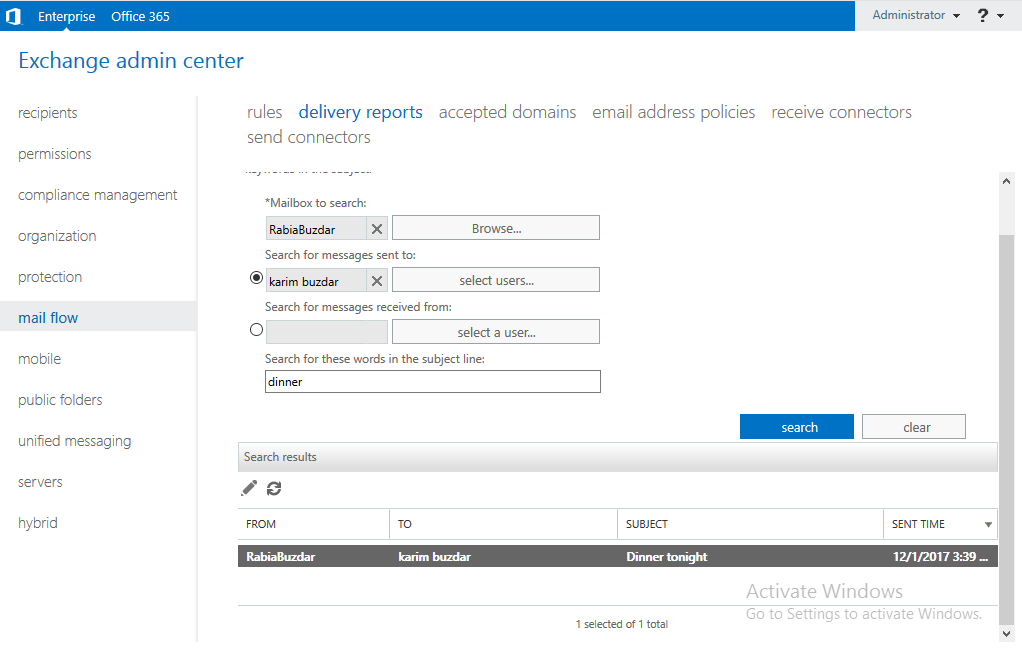The width and height of the screenshot is (1022, 657).
Task: Click Browse to choose a mailbox
Action: click(x=496, y=228)
